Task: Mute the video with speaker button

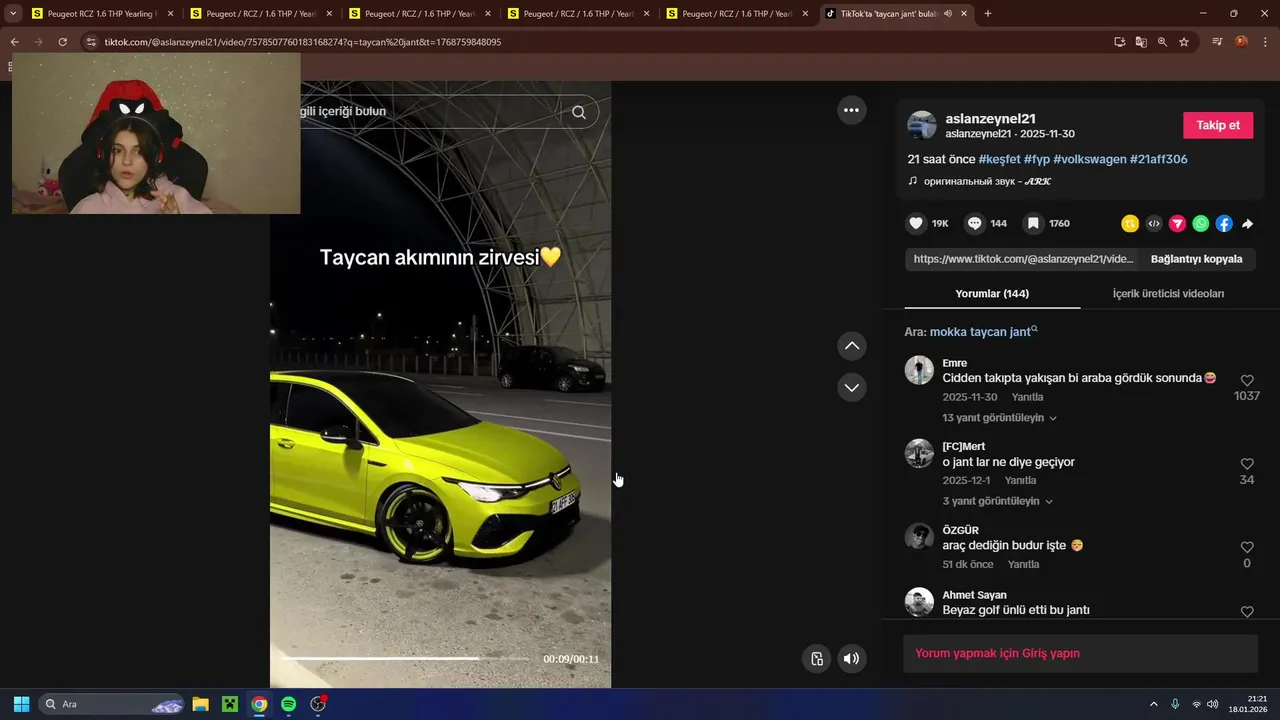Action: coord(851,658)
